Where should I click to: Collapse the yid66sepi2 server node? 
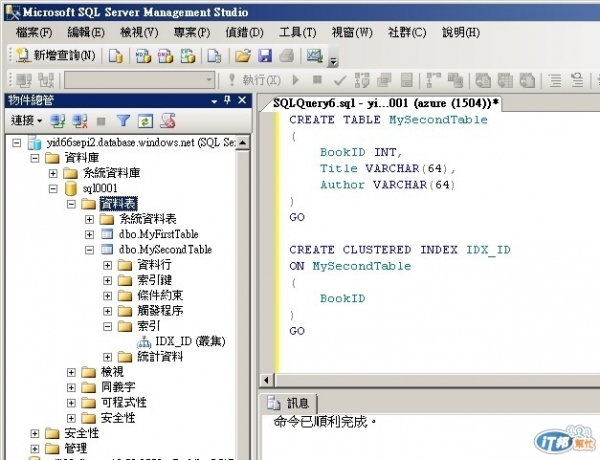pos(16,143)
